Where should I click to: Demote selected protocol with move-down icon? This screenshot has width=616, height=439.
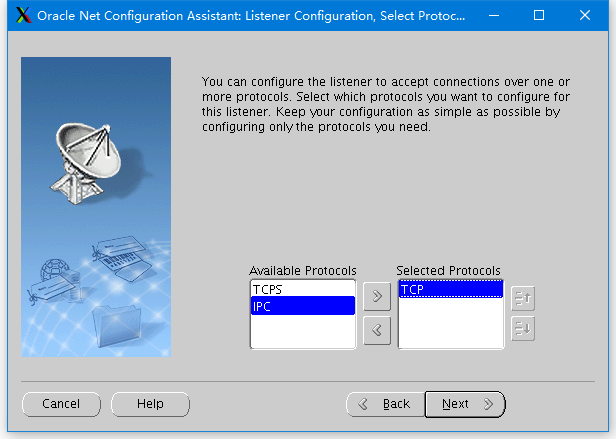[523, 329]
